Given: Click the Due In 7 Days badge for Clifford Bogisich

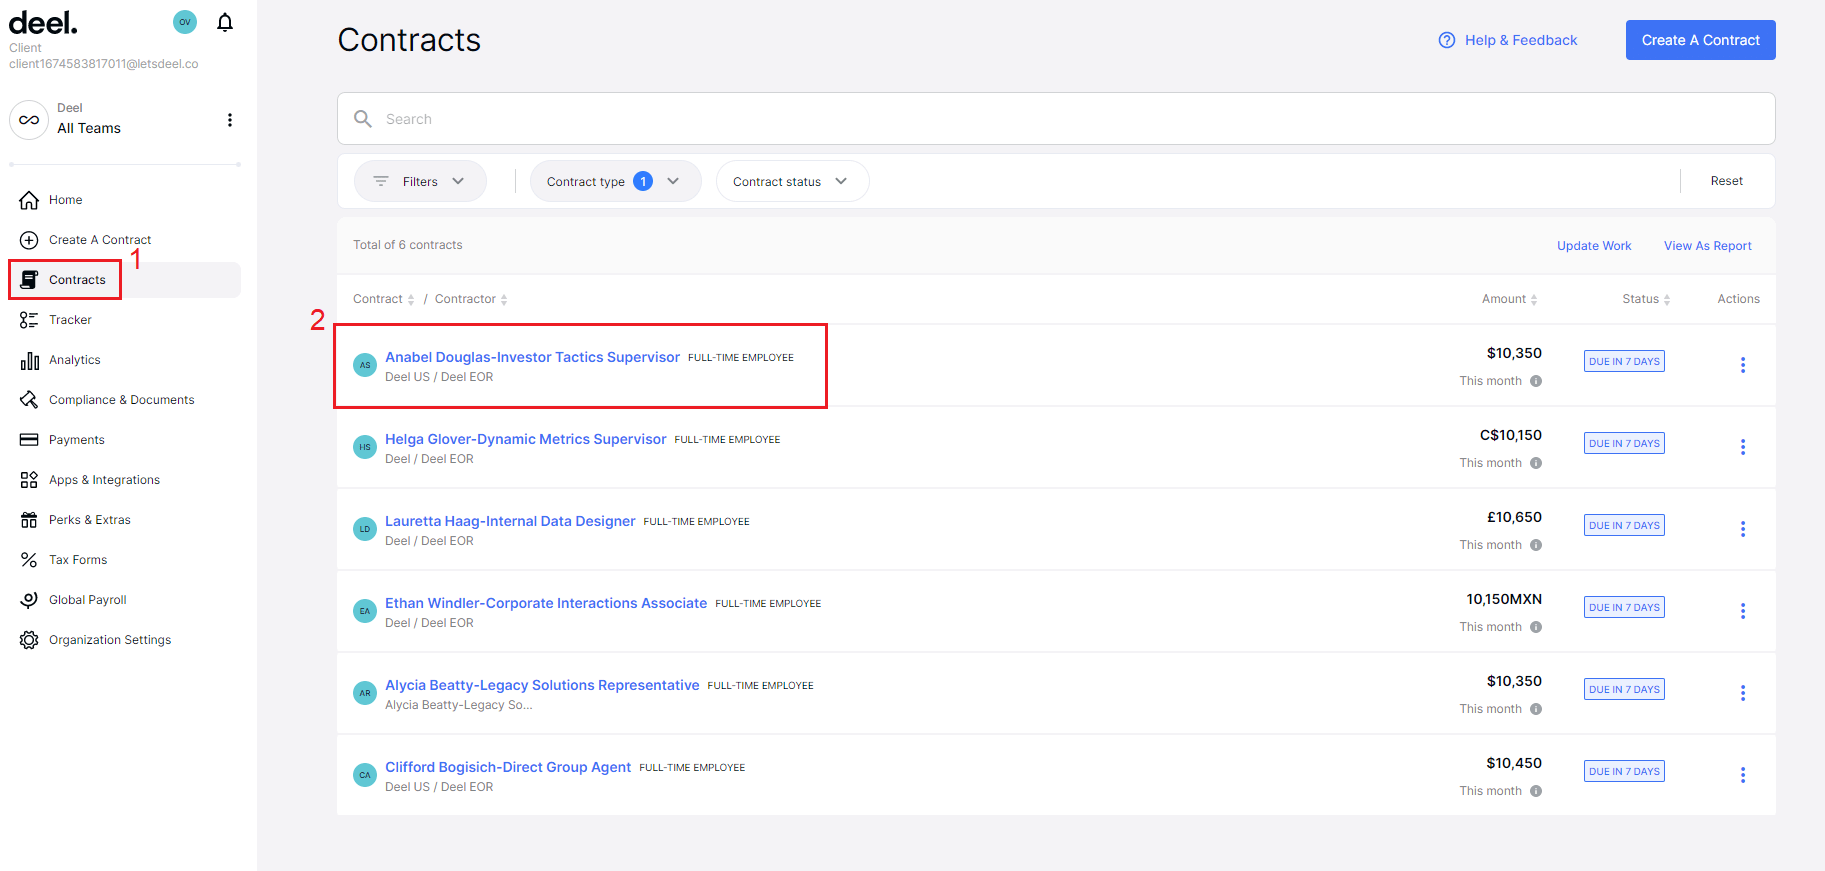Looking at the screenshot, I should (x=1624, y=771).
